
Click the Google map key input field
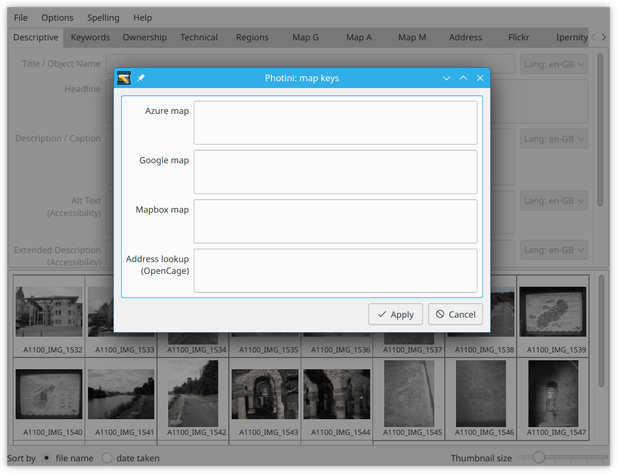point(335,172)
